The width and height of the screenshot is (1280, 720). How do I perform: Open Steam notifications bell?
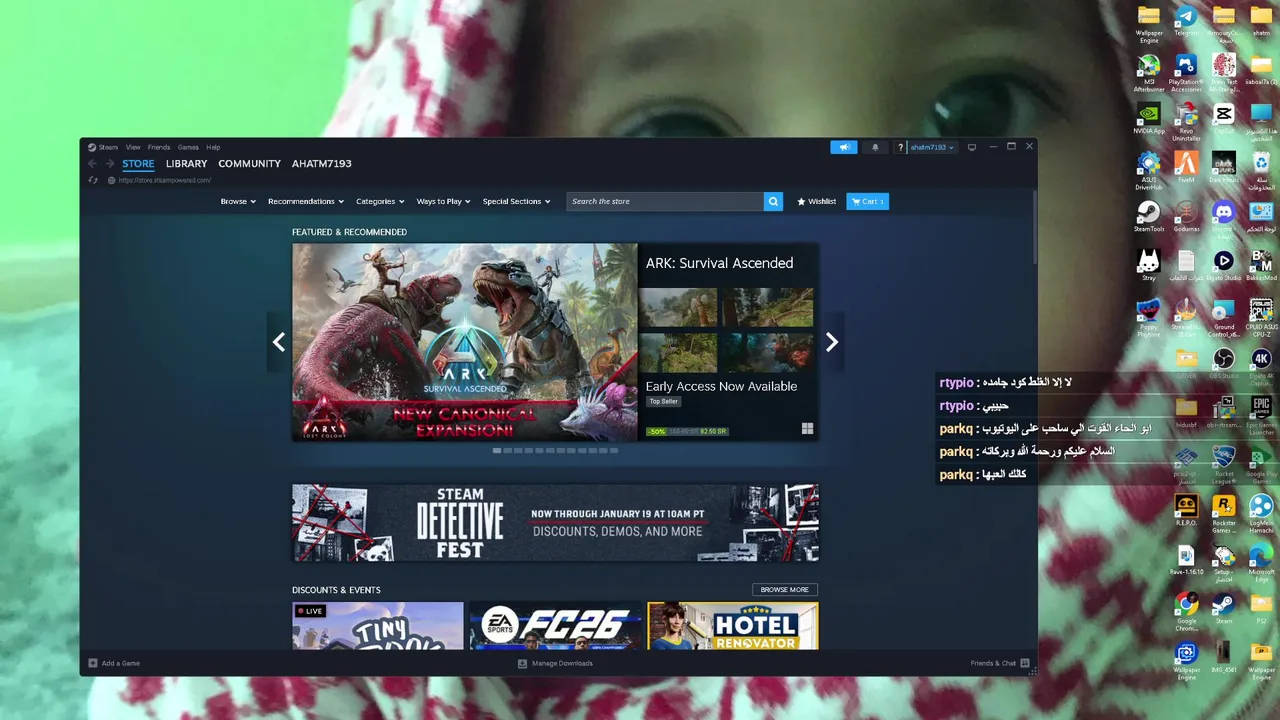(875, 147)
